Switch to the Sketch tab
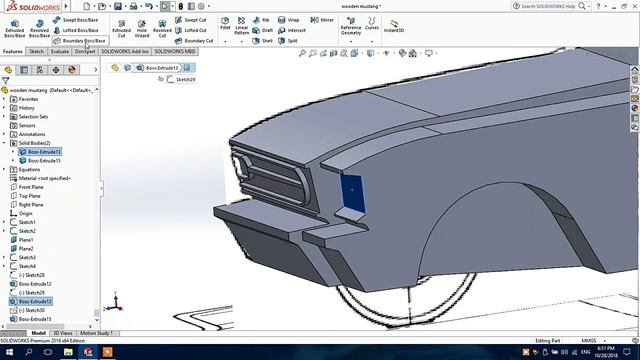The image size is (640, 360). click(36, 51)
